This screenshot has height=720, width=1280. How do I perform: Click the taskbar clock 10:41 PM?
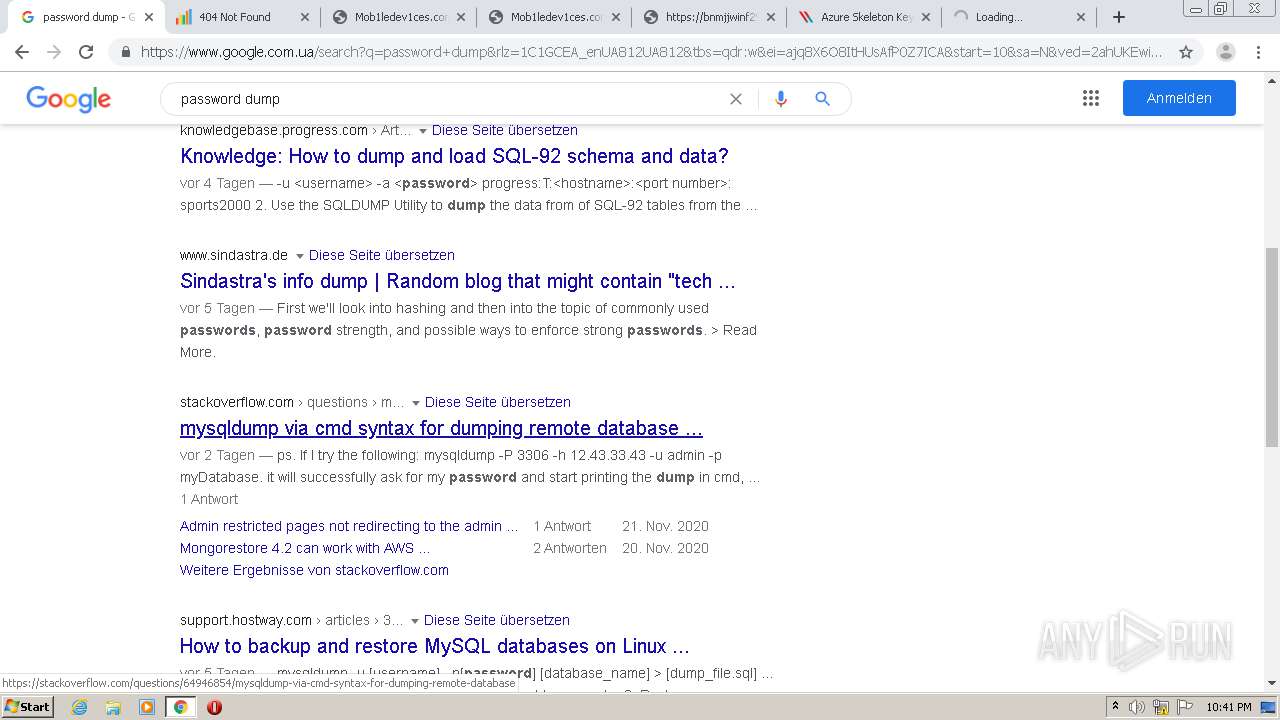click(x=1228, y=707)
